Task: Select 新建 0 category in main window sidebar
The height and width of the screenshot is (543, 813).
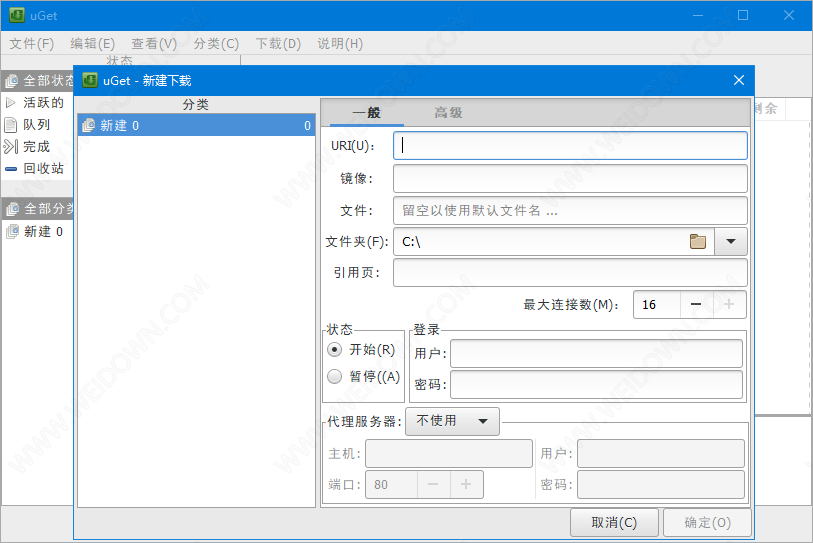Action: point(37,231)
